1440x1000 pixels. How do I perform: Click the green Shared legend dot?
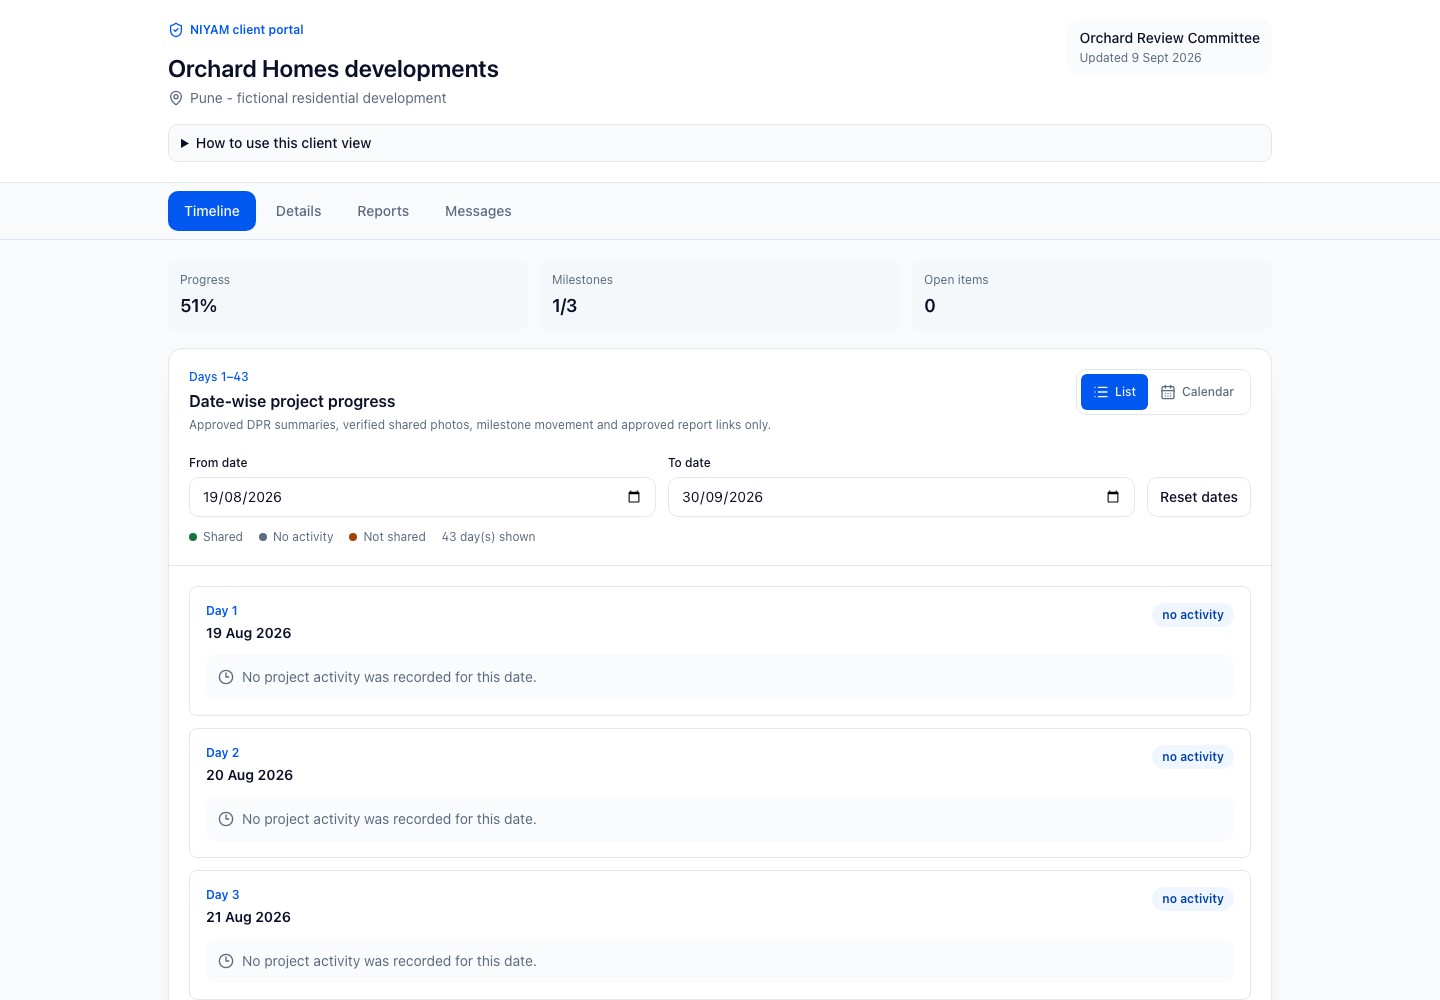193,537
